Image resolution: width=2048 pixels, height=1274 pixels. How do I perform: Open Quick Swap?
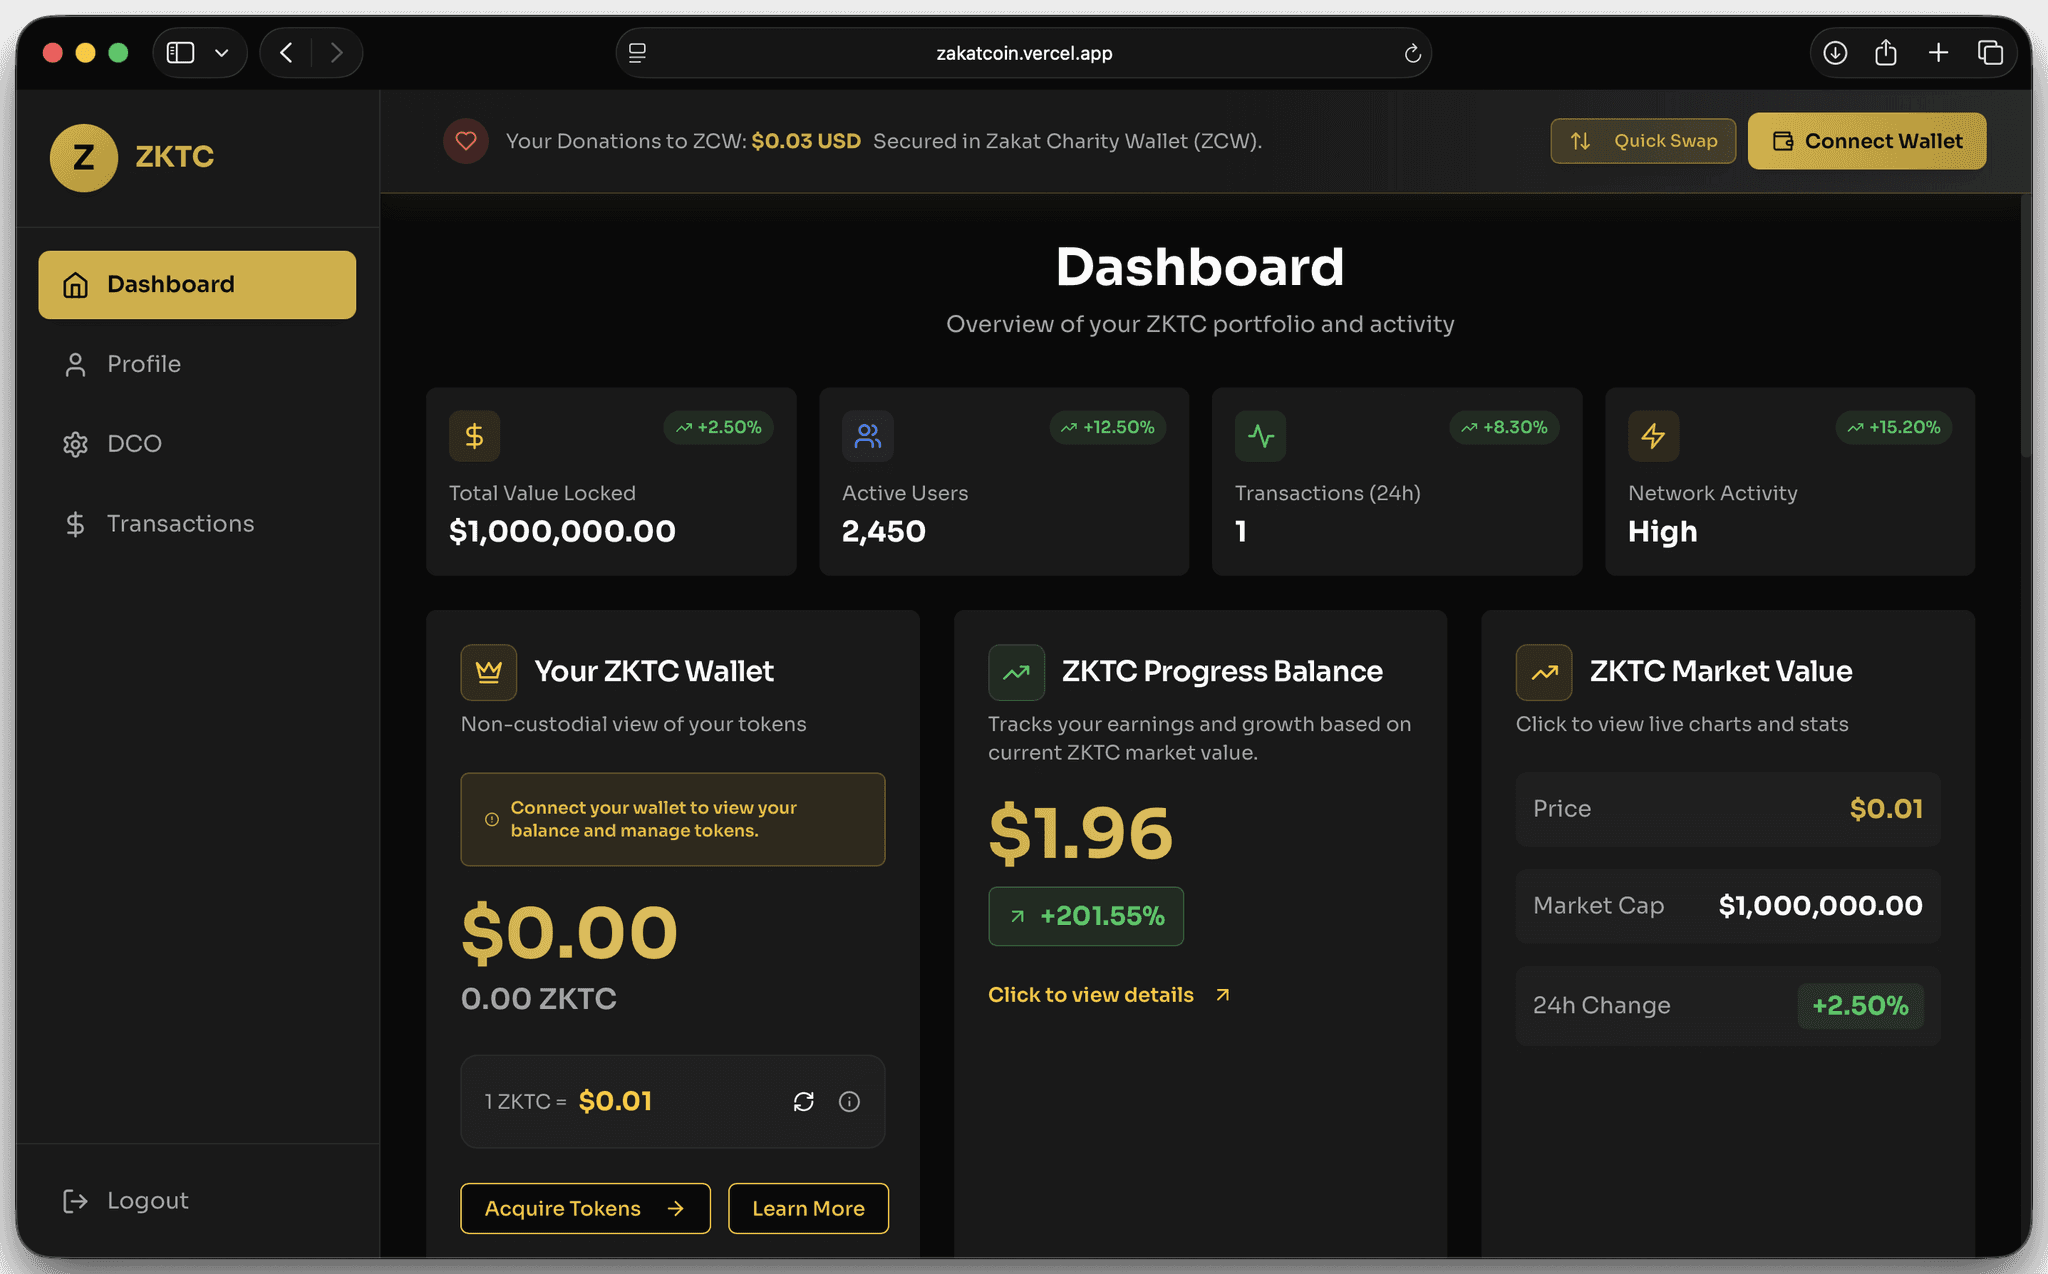(1643, 141)
